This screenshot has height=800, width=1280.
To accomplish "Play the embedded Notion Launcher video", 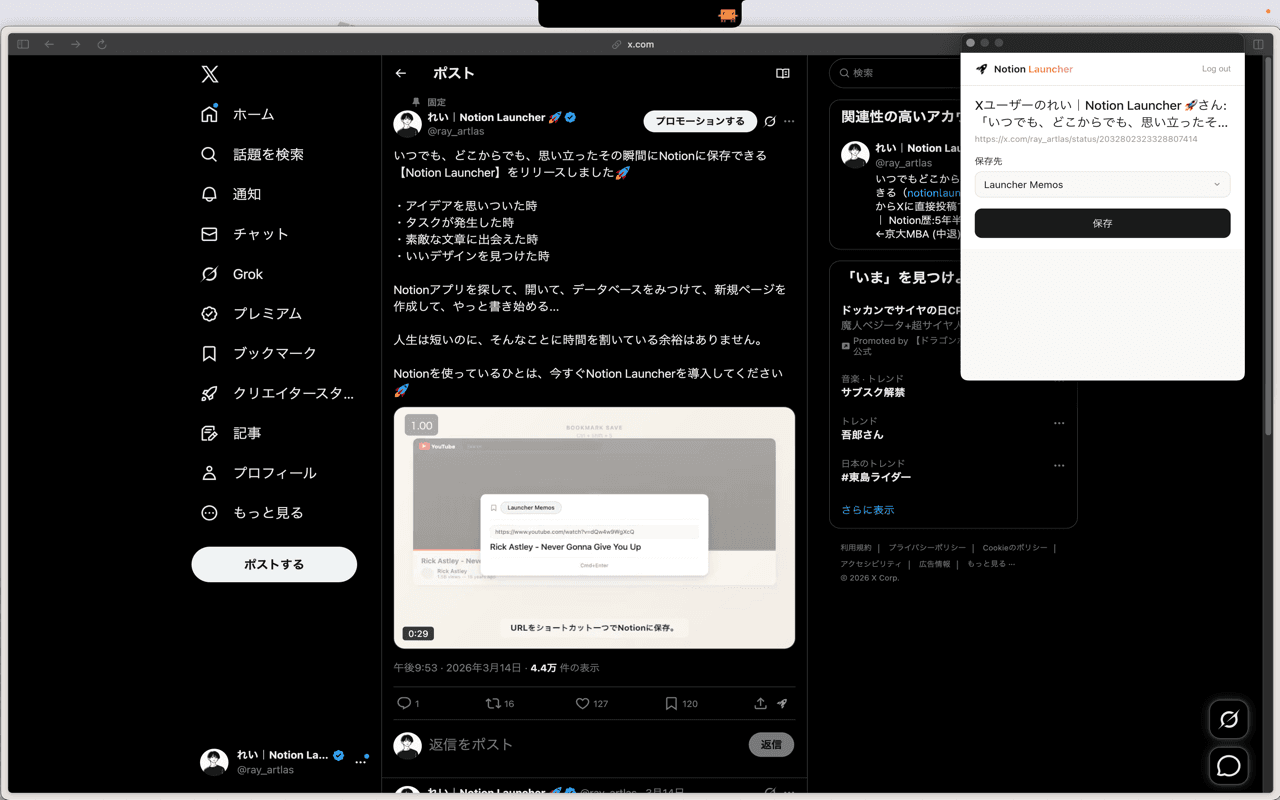I will point(594,527).
